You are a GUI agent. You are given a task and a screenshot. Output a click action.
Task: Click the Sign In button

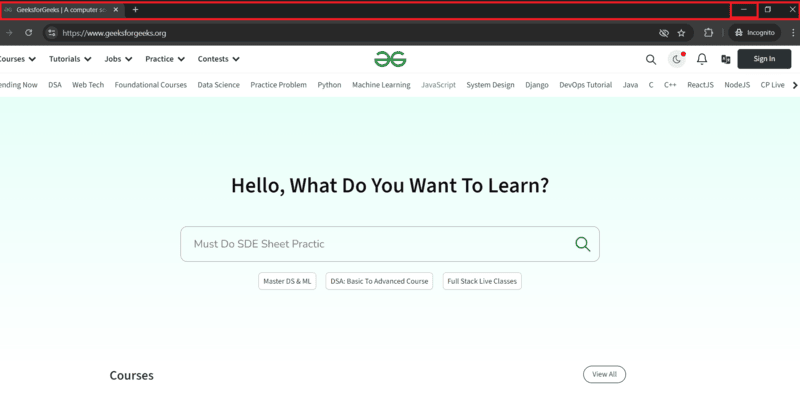[764, 59]
